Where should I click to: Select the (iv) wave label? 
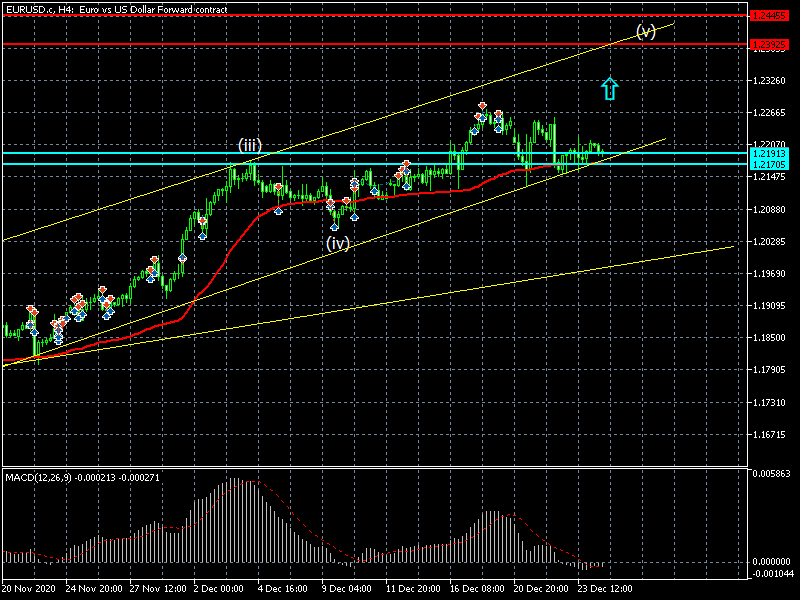(337, 242)
